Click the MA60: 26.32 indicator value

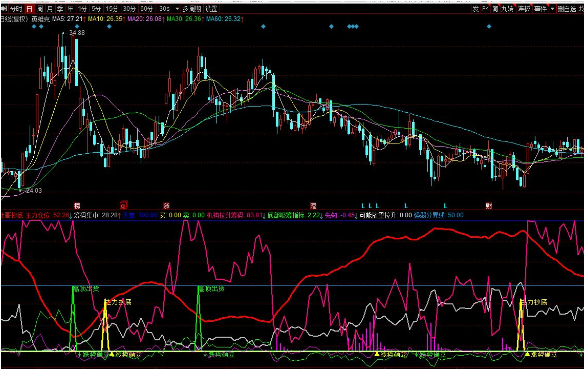click(x=223, y=19)
